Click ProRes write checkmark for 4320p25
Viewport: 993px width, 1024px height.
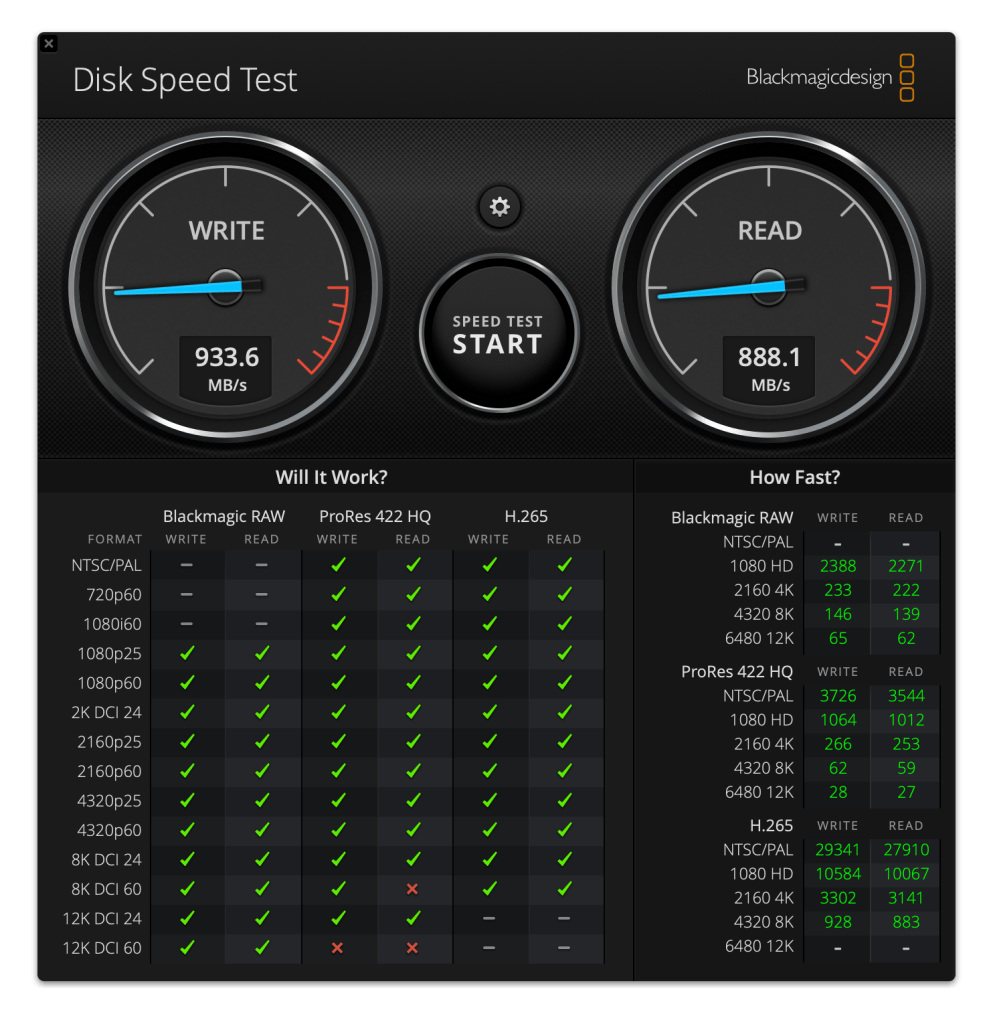click(x=338, y=801)
